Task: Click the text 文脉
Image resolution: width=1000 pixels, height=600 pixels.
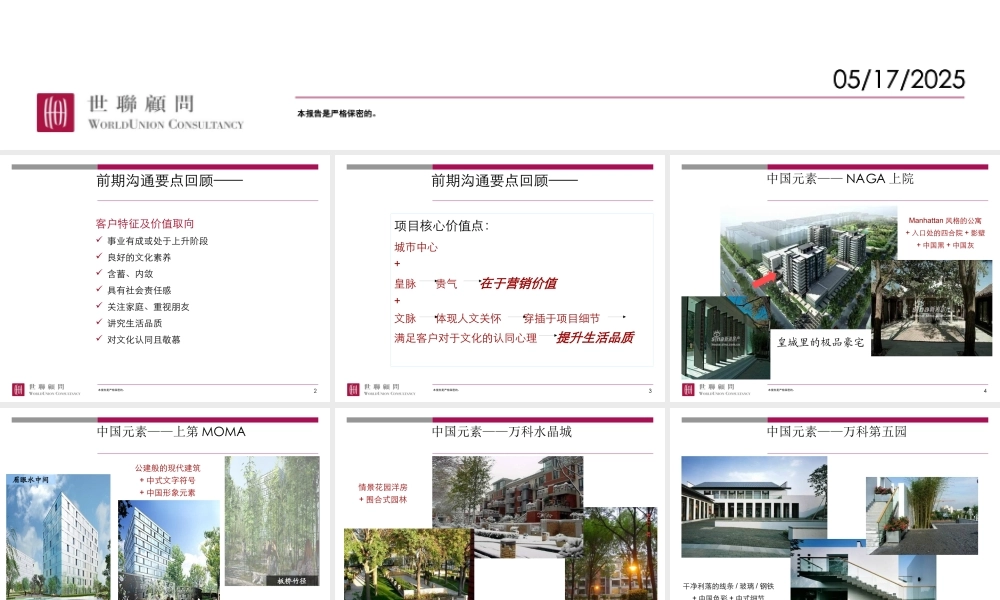Action: point(405,318)
